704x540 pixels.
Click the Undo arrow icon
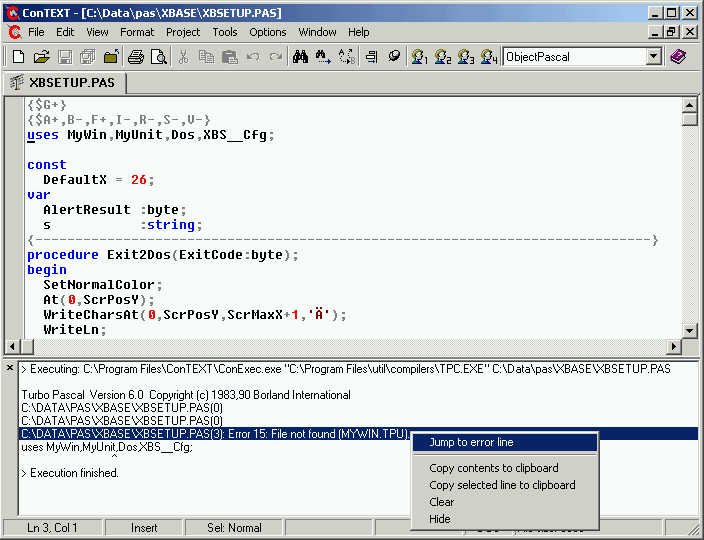click(253, 57)
